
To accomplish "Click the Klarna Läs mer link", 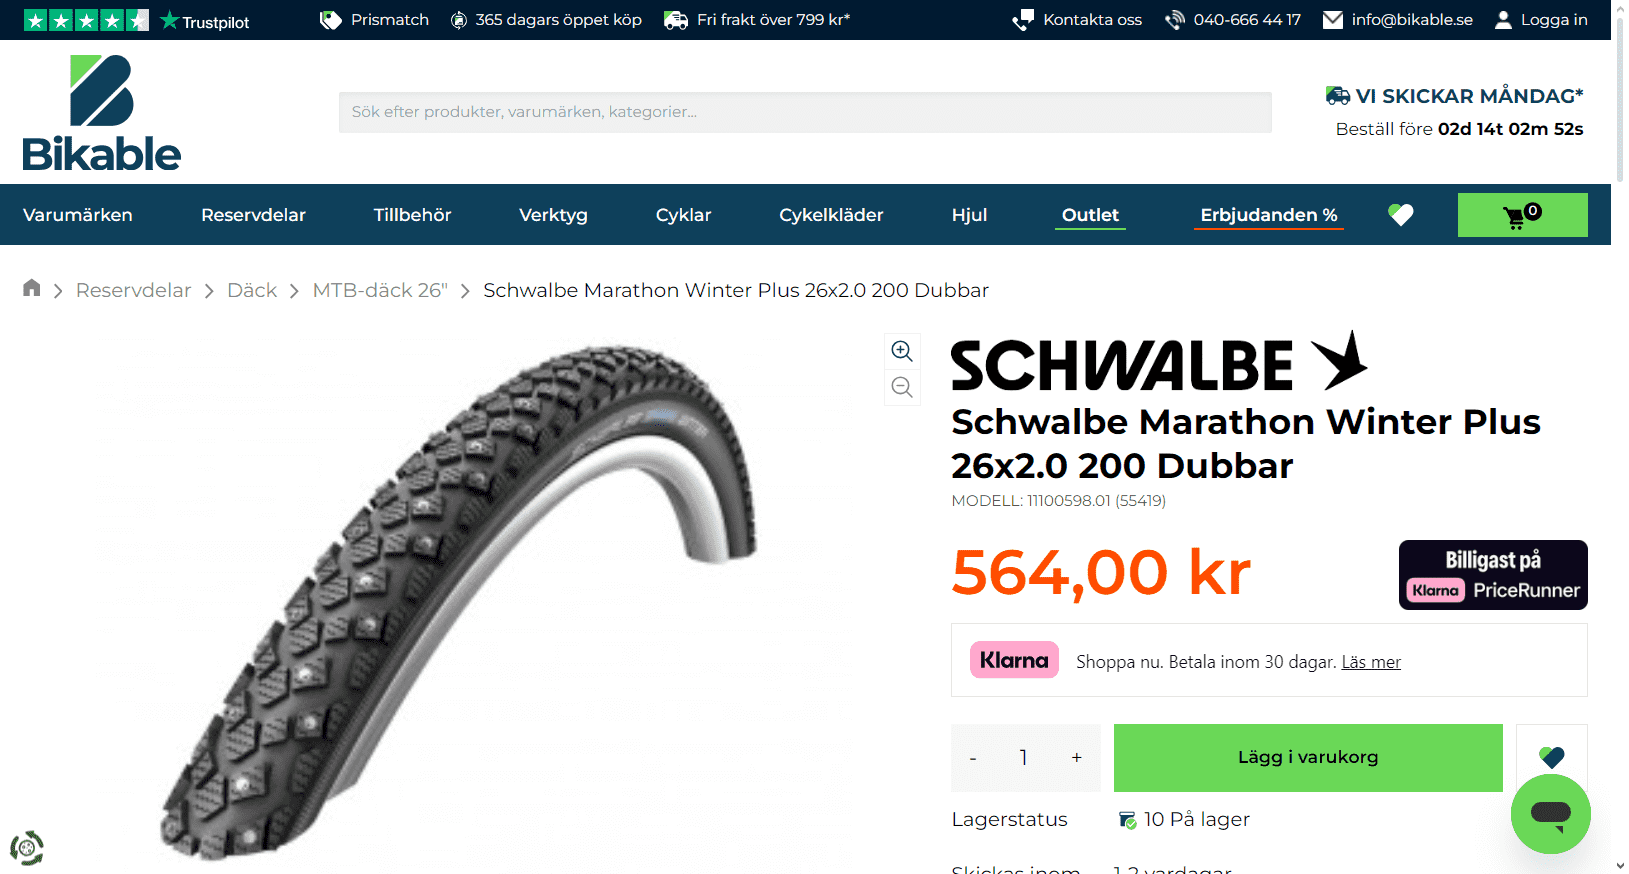I will (x=1371, y=662).
